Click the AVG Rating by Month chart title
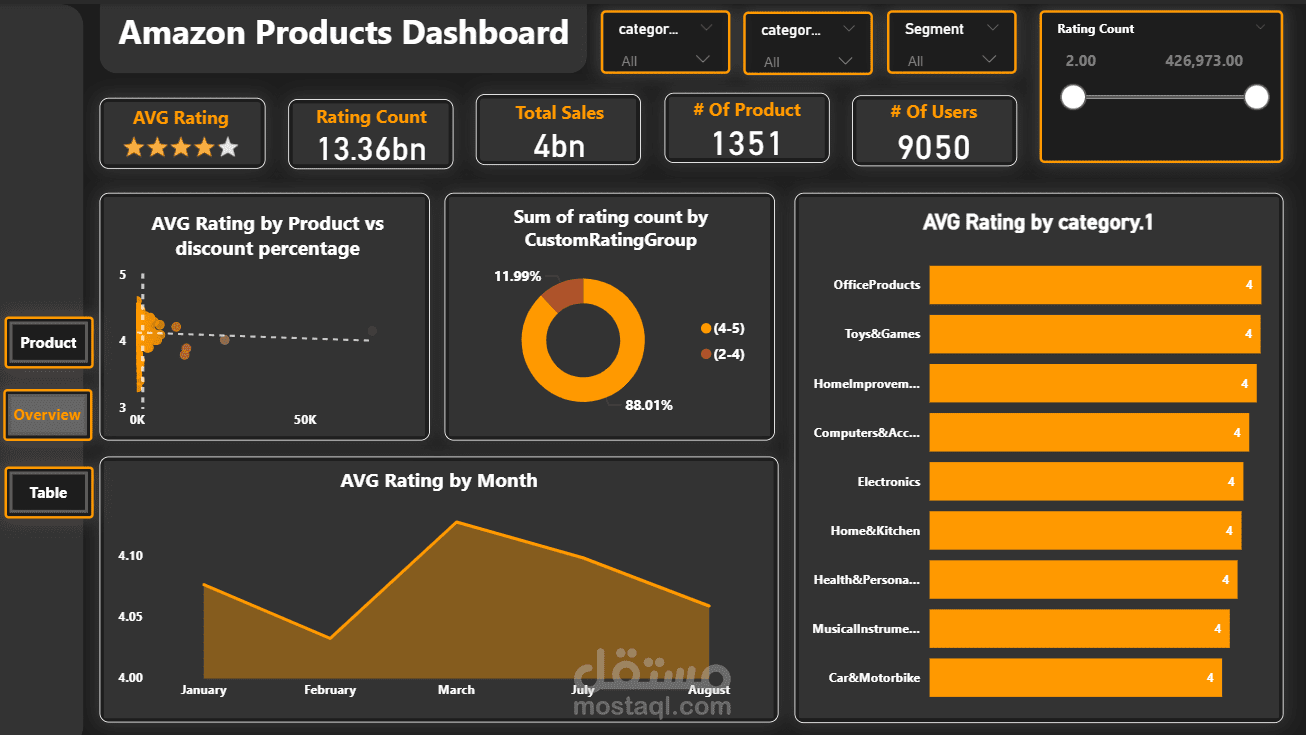 point(439,481)
